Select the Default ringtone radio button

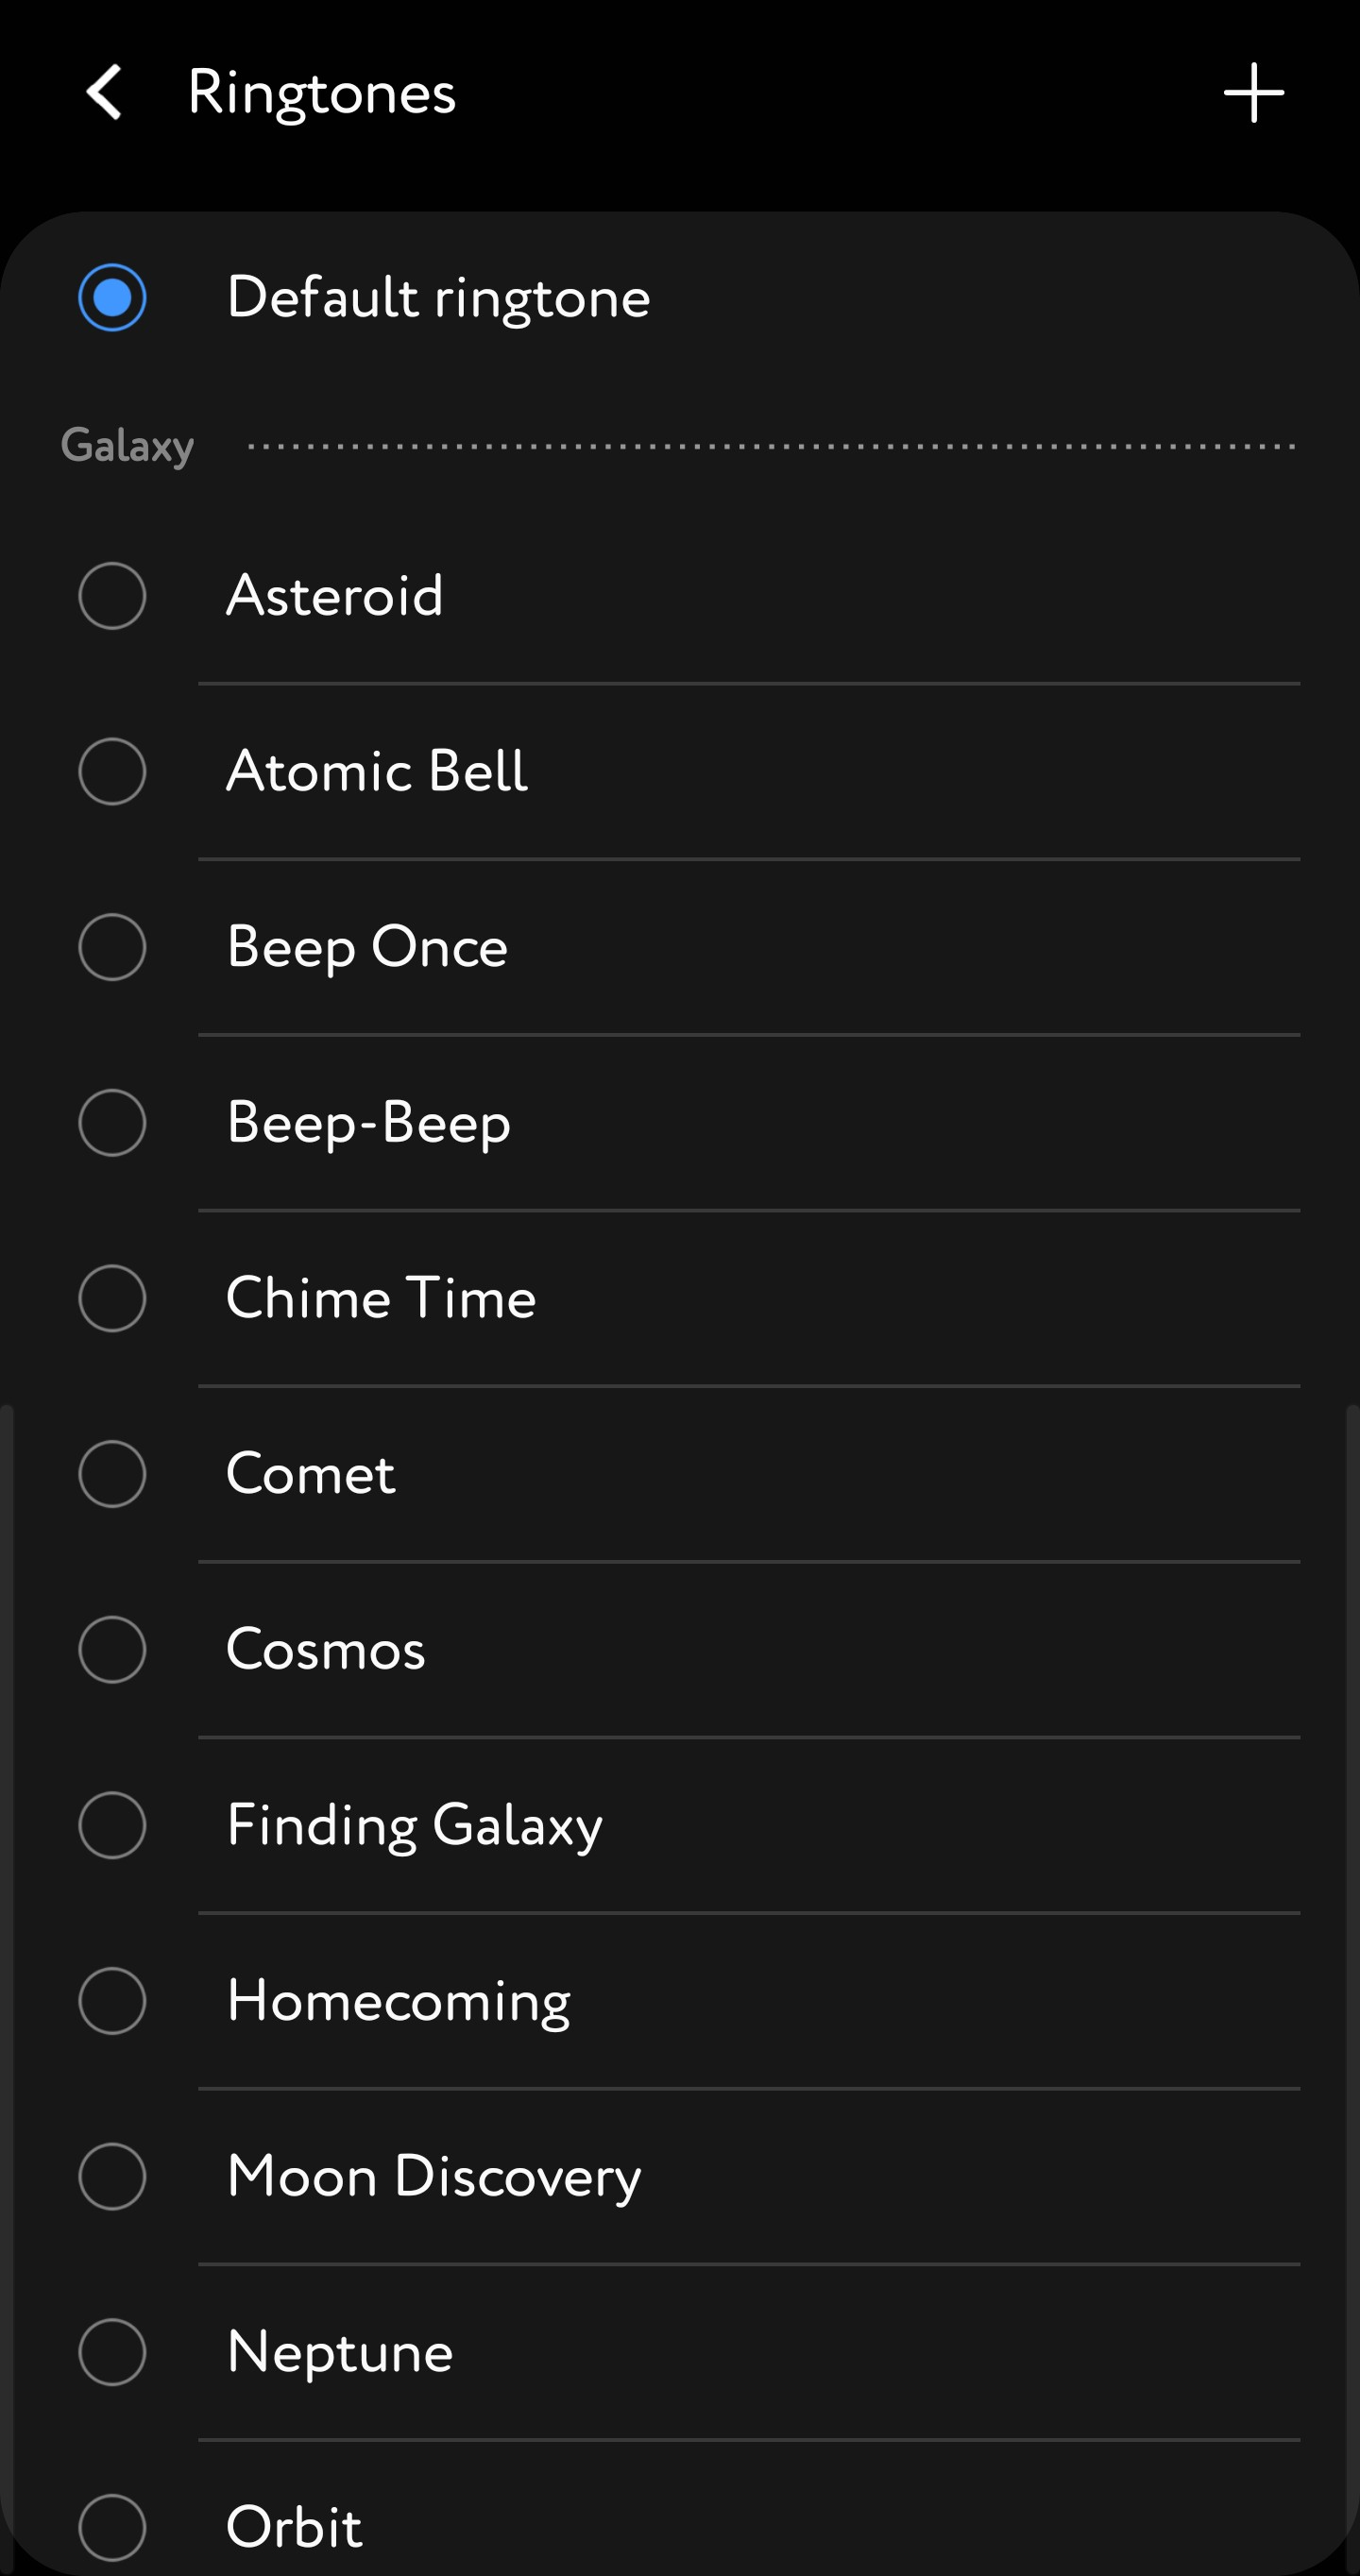pyautogui.click(x=112, y=297)
